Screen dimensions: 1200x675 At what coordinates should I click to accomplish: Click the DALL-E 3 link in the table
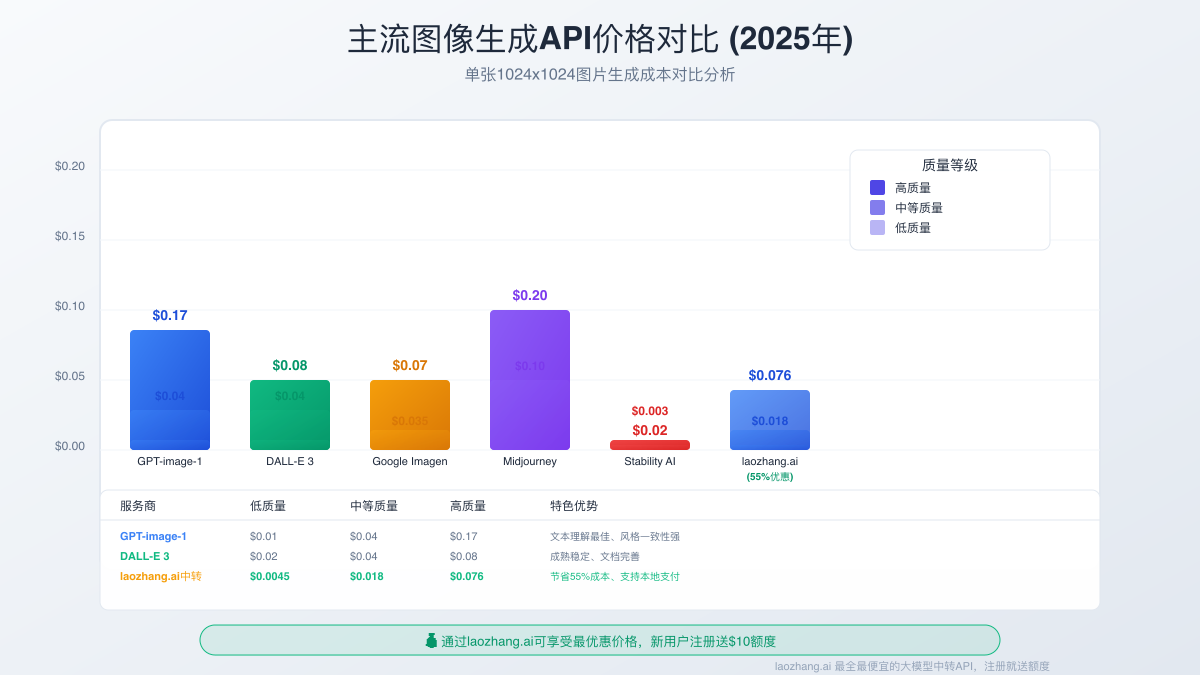click(x=145, y=556)
